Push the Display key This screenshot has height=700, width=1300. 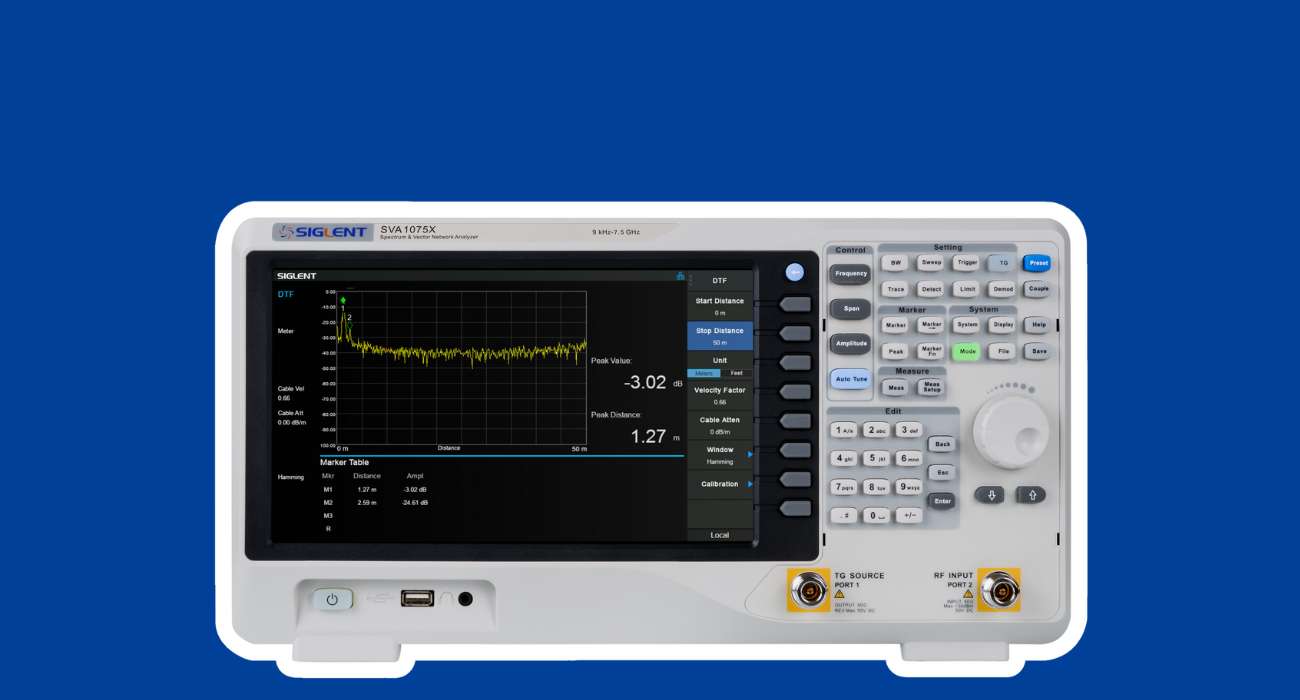pyautogui.click(x=1002, y=325)
